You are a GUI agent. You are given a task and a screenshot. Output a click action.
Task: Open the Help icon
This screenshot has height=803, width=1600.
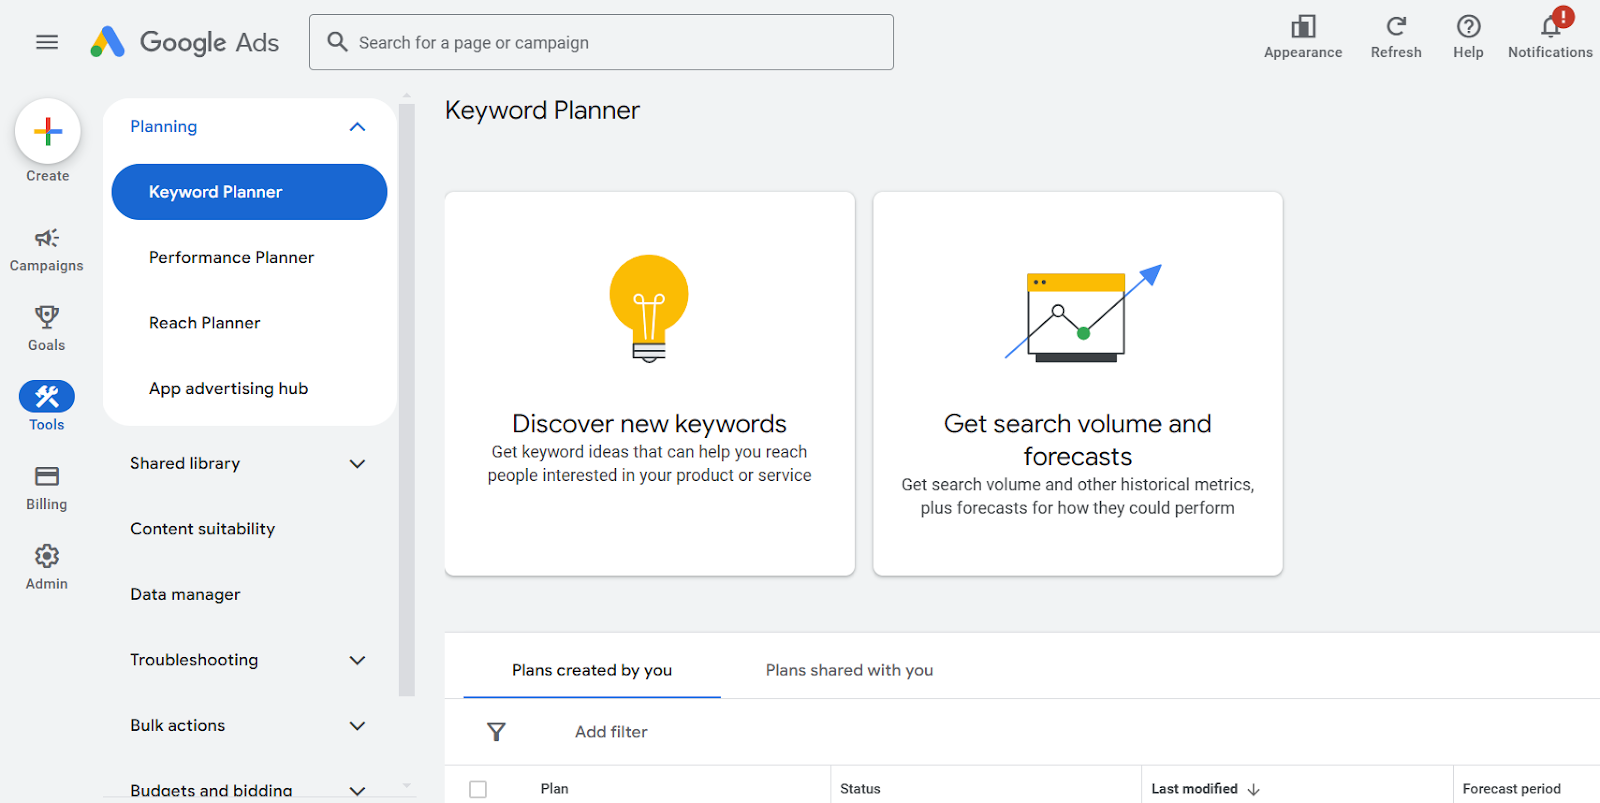tap(1468, 26)
